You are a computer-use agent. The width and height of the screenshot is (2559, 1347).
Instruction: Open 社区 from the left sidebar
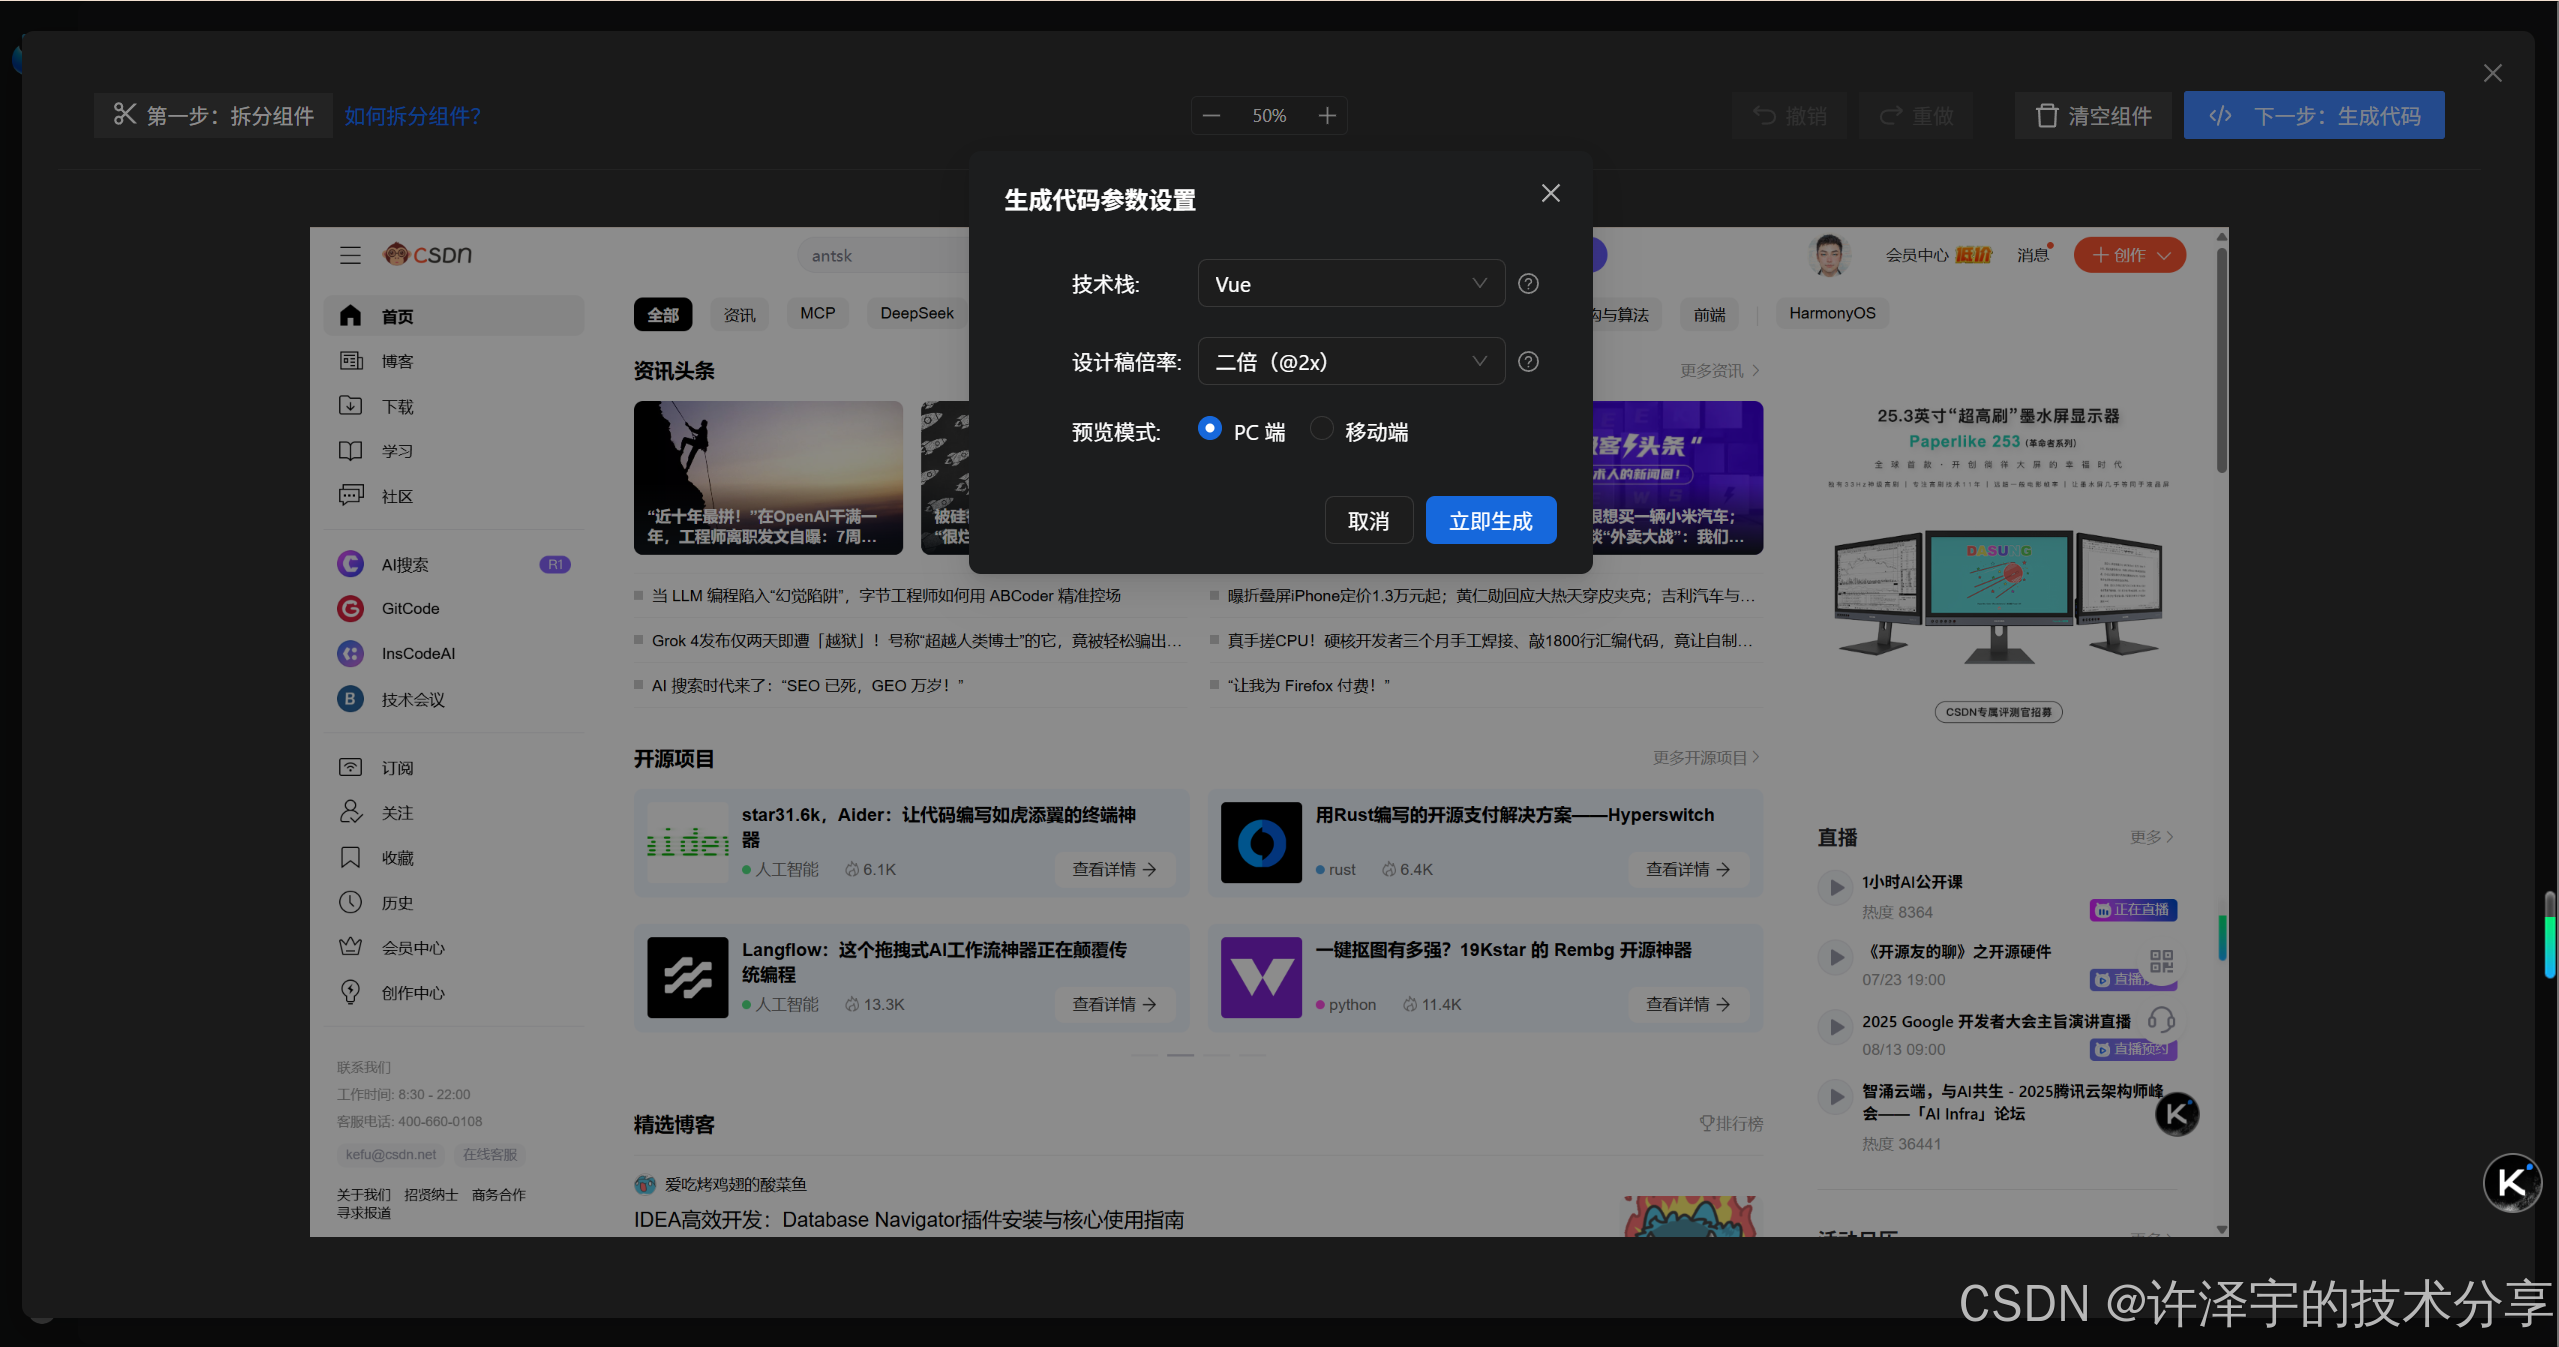394,495
